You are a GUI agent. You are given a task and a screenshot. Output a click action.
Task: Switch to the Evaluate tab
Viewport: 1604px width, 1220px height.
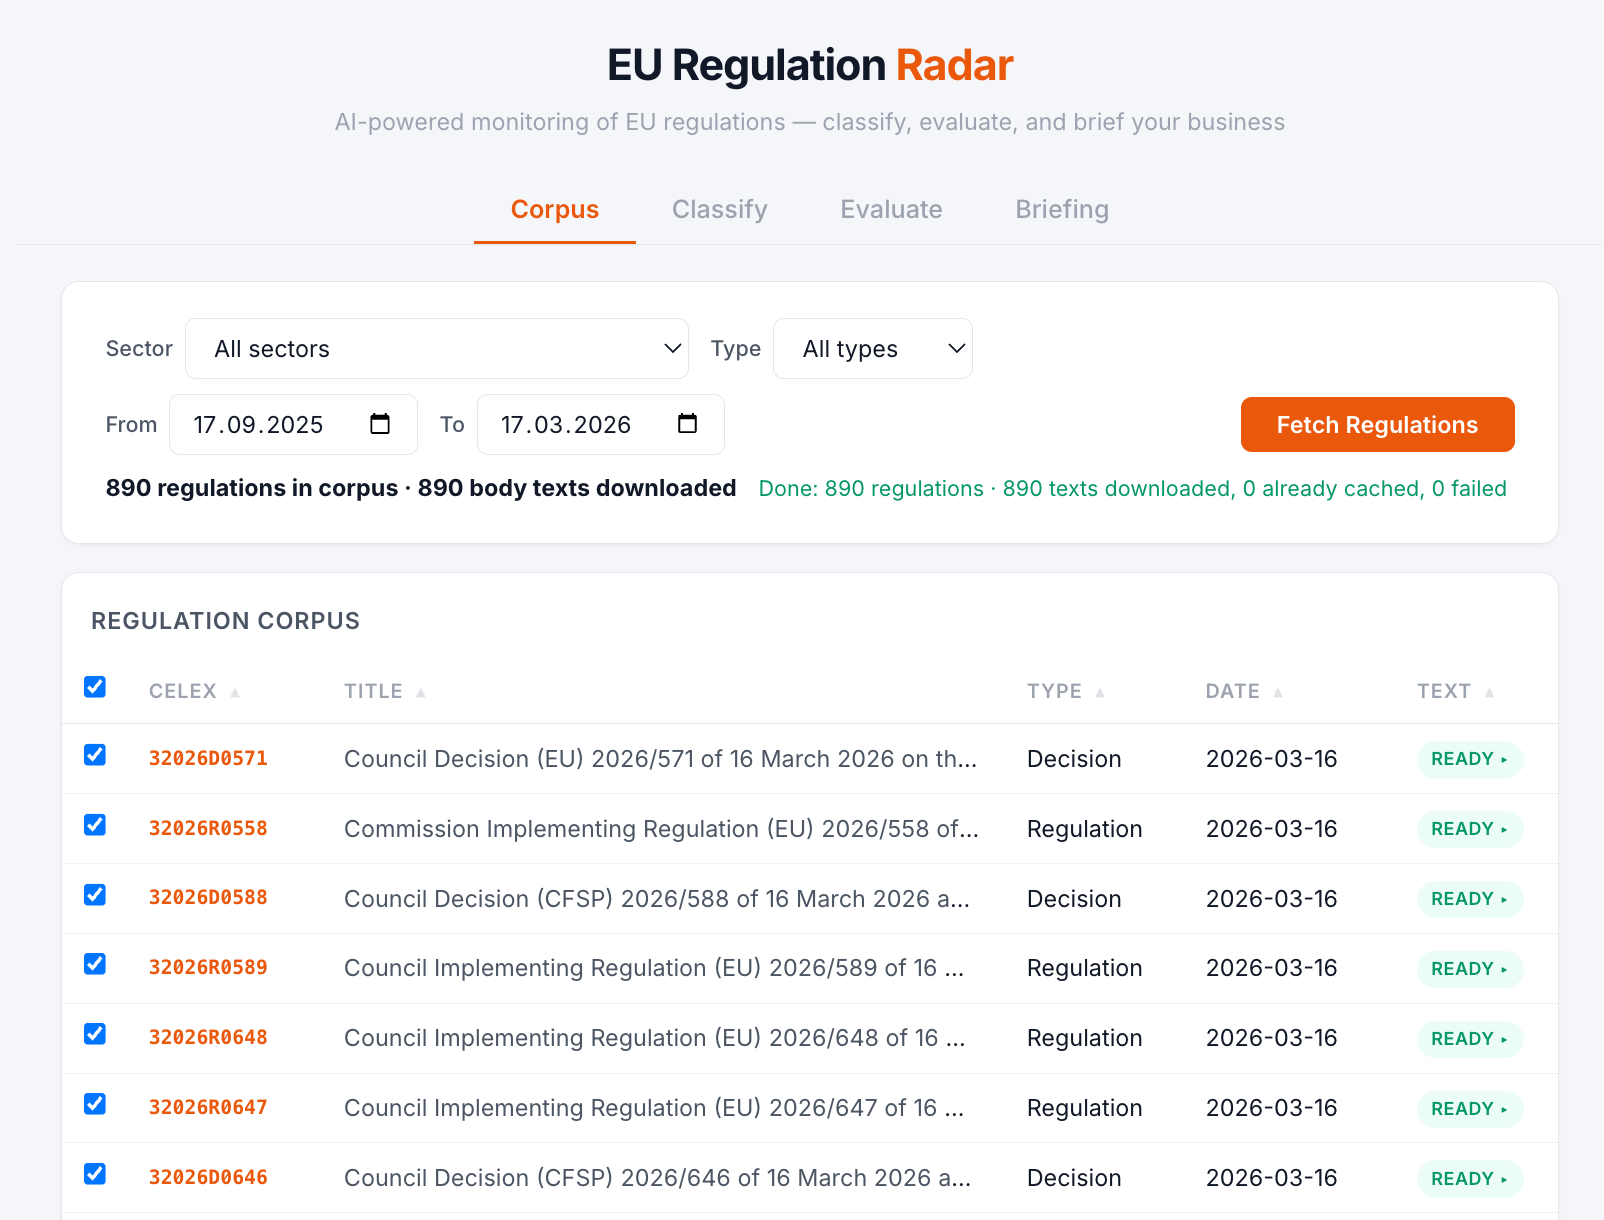(x=892, y=210)
